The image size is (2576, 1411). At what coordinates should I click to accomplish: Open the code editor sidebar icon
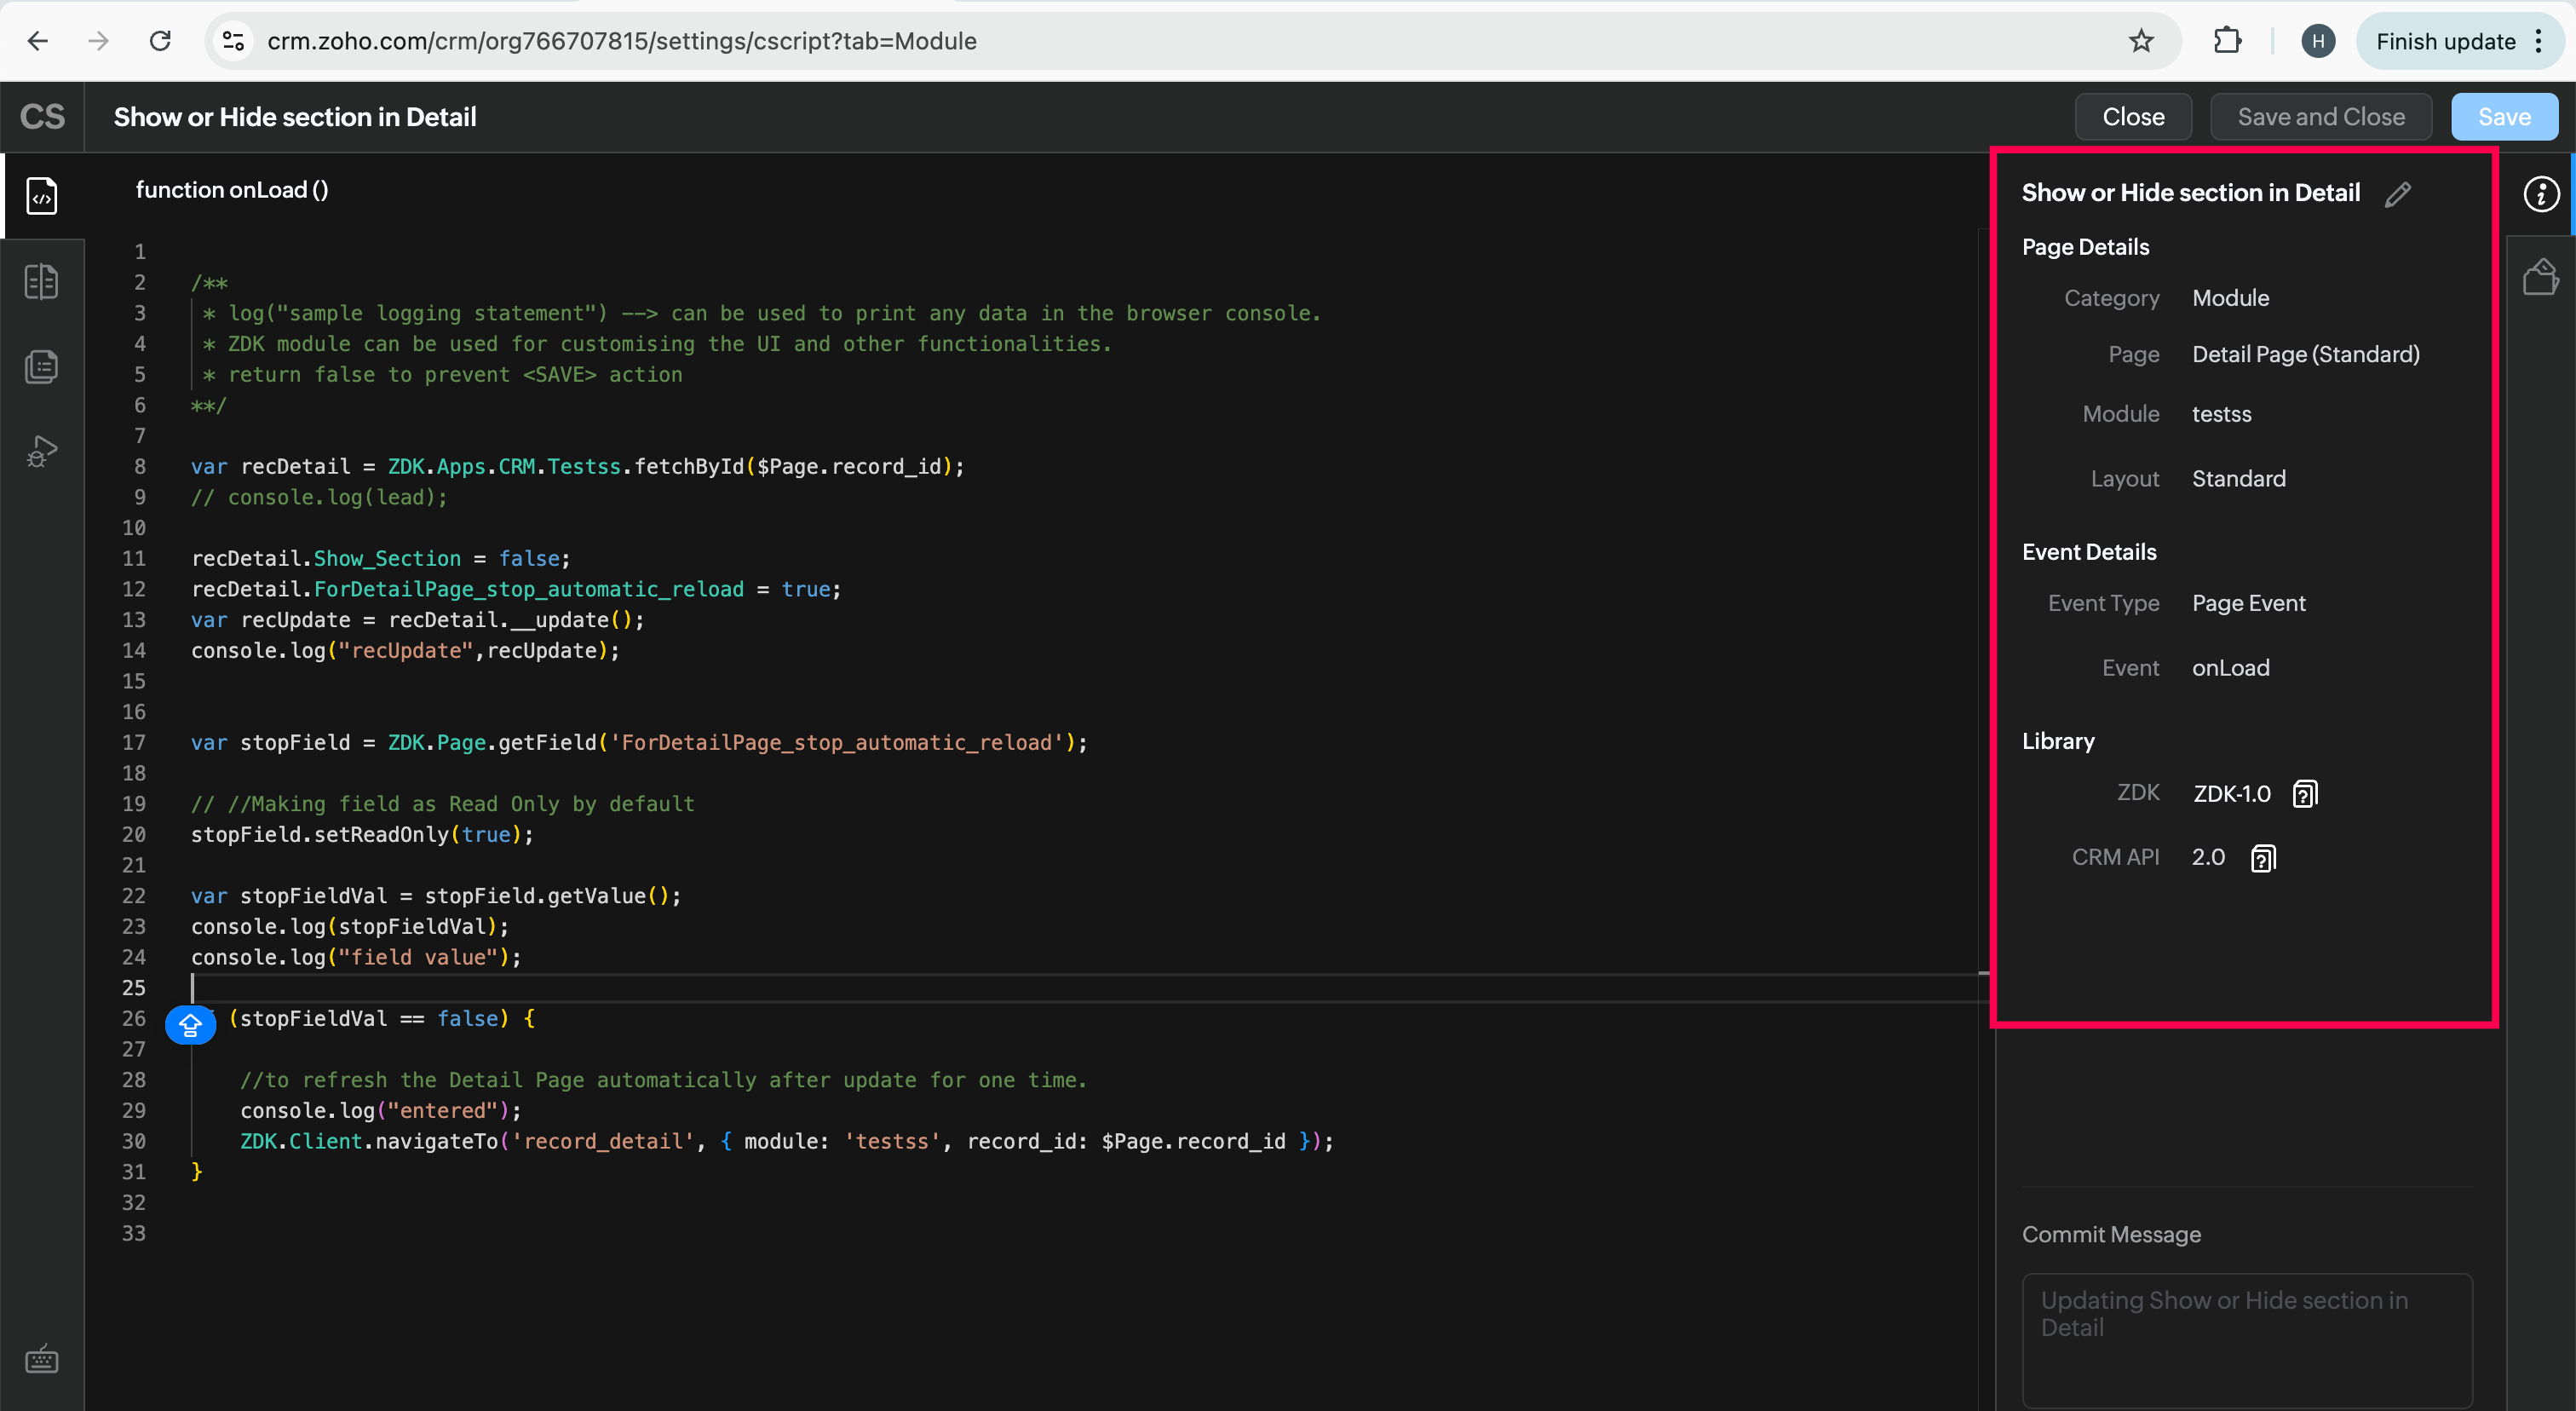[42, 196]
